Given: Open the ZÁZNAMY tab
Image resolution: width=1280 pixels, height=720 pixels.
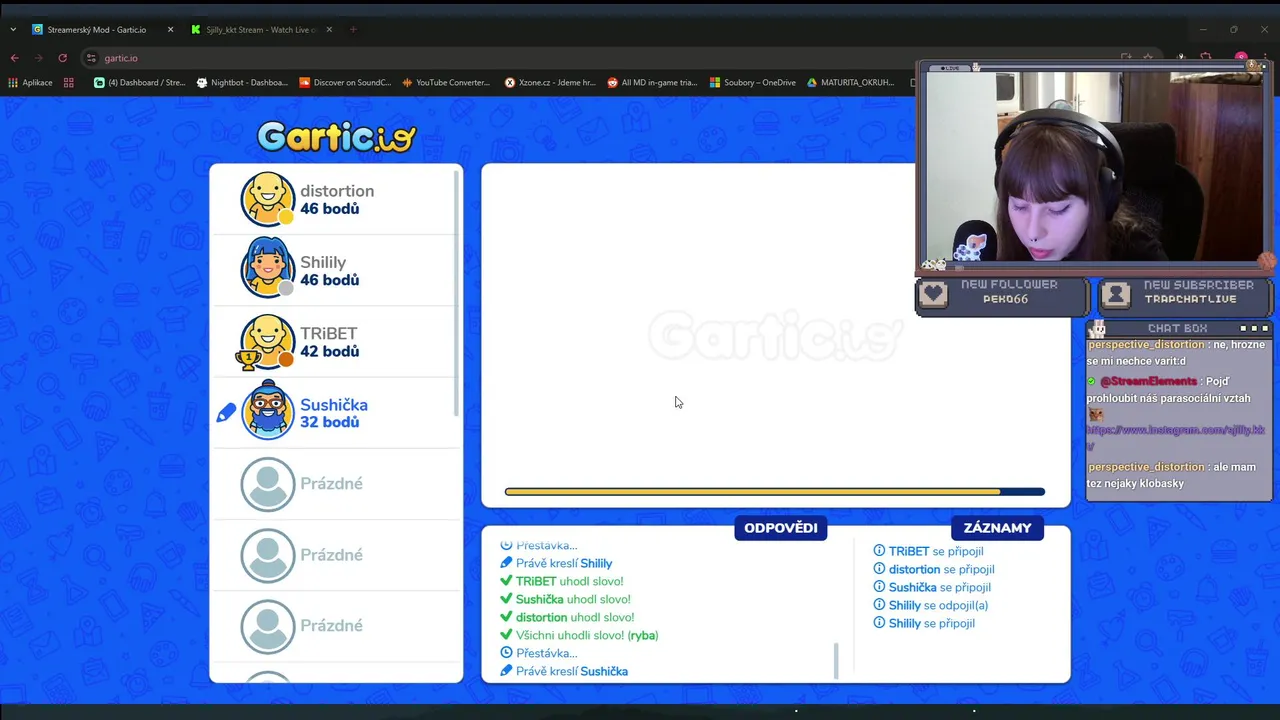Looking at the screenshot, I should coord(997,528).
